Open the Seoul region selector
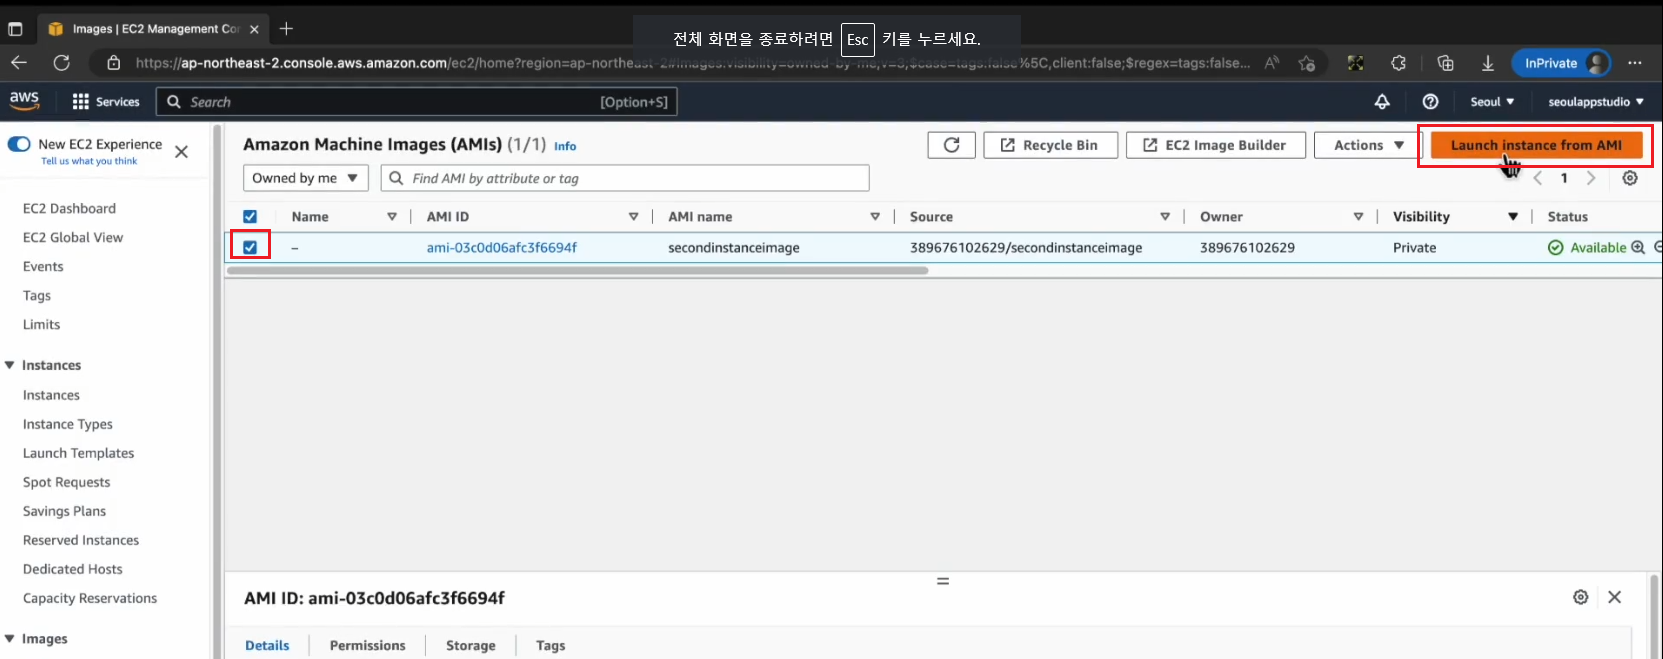This screenshot has width=1663, height=659. tap(1492, 102)
